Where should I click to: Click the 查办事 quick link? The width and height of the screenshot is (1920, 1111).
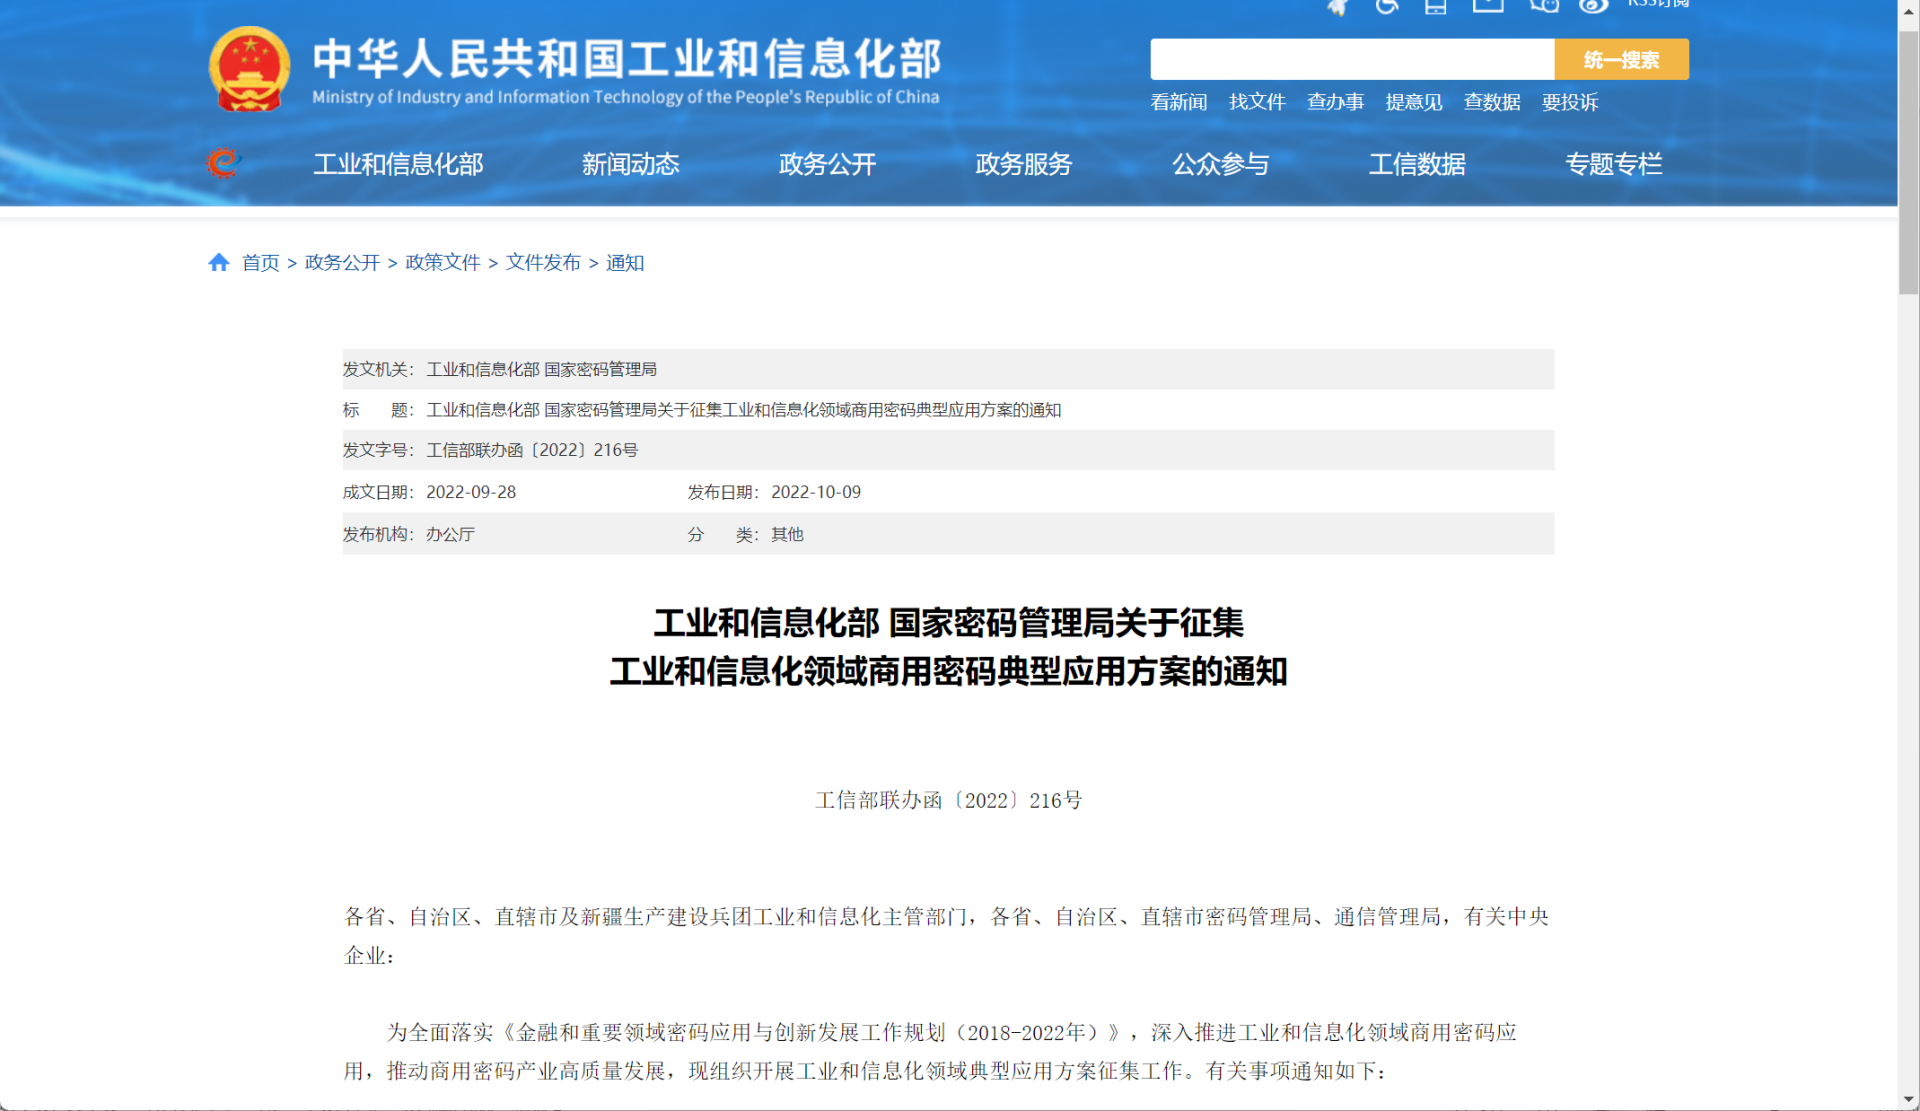click(1335, 102)
